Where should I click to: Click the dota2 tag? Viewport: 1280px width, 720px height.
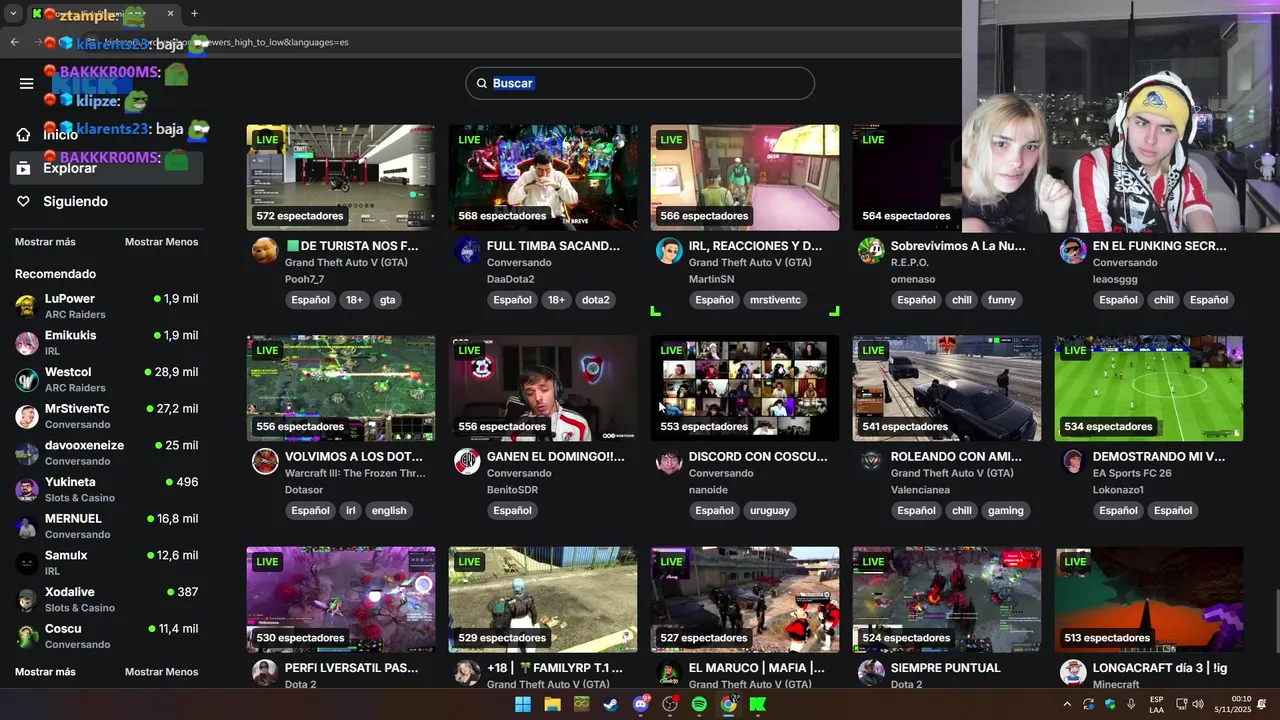[x=595, y=300]
